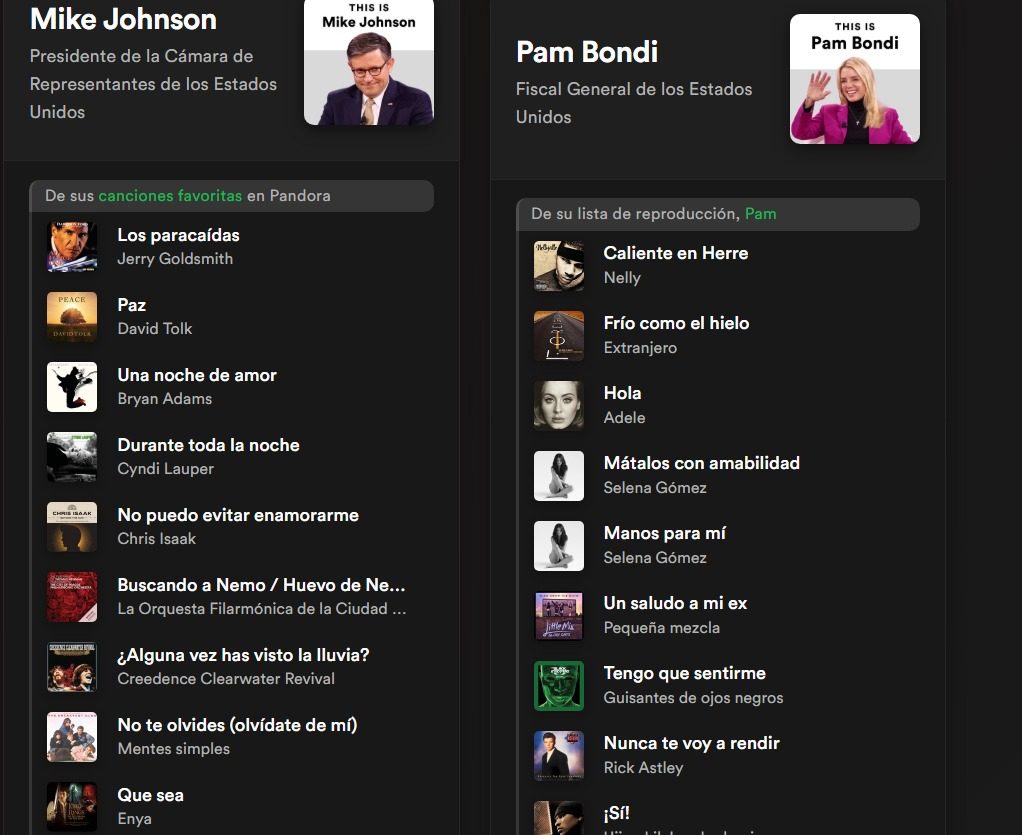Select the Una noche de amor album cover
Image resolution: width=1022 pixels, height=835 pixels.
(72, 387)
